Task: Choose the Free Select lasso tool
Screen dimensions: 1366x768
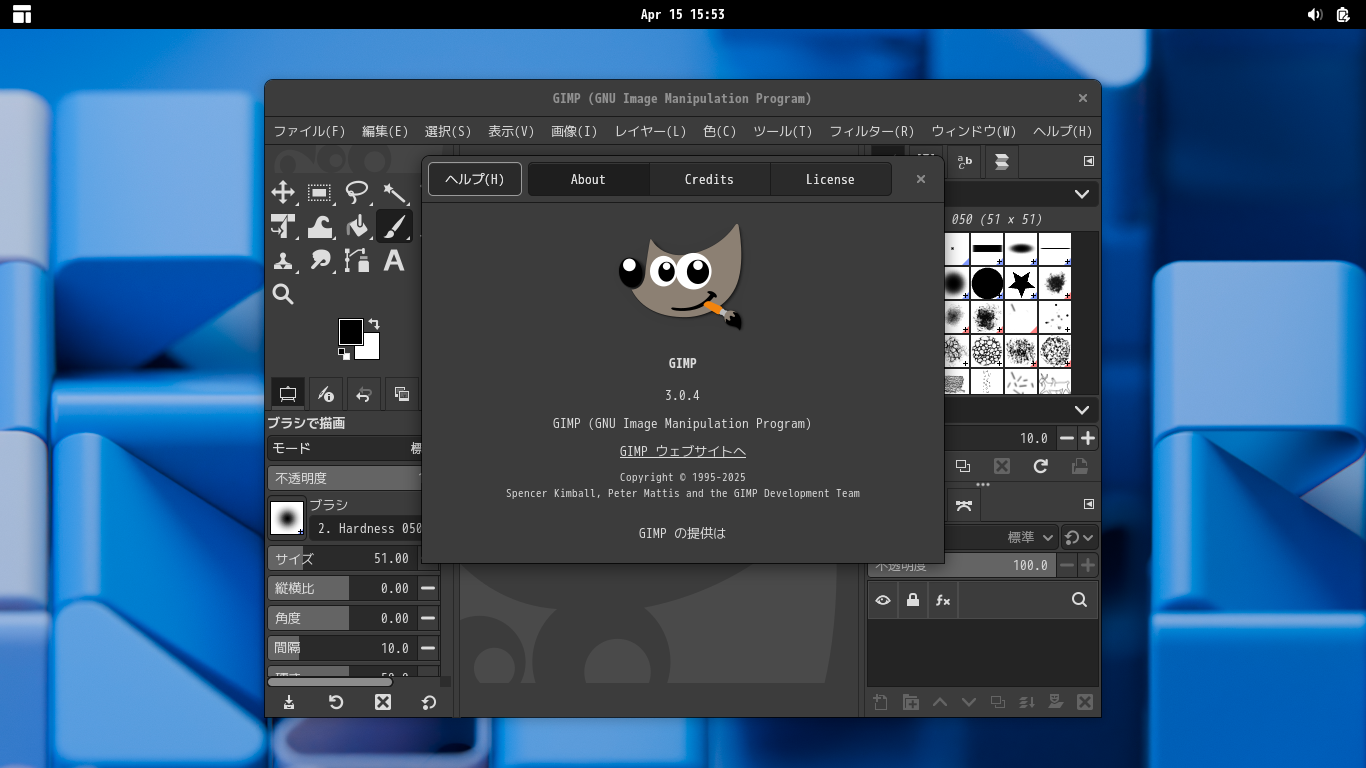Action: [357, 193]
